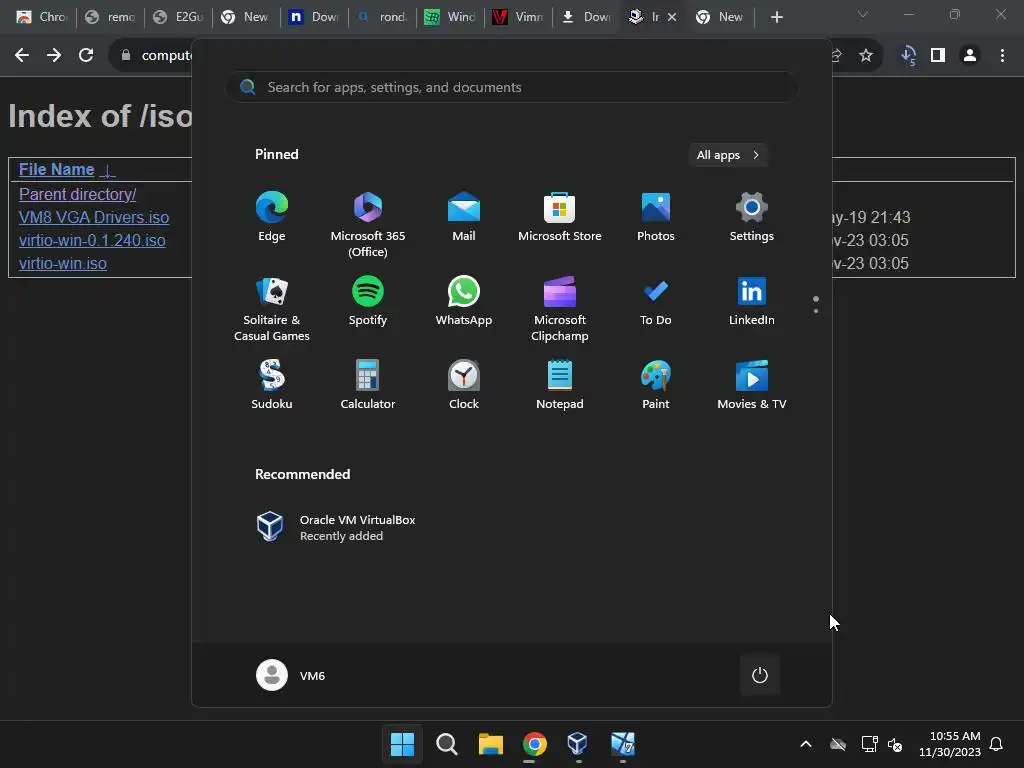The width and height of the screenshot is (1024, 768).
Task: Launch Movies & TV app
Action: coord(752,385)
